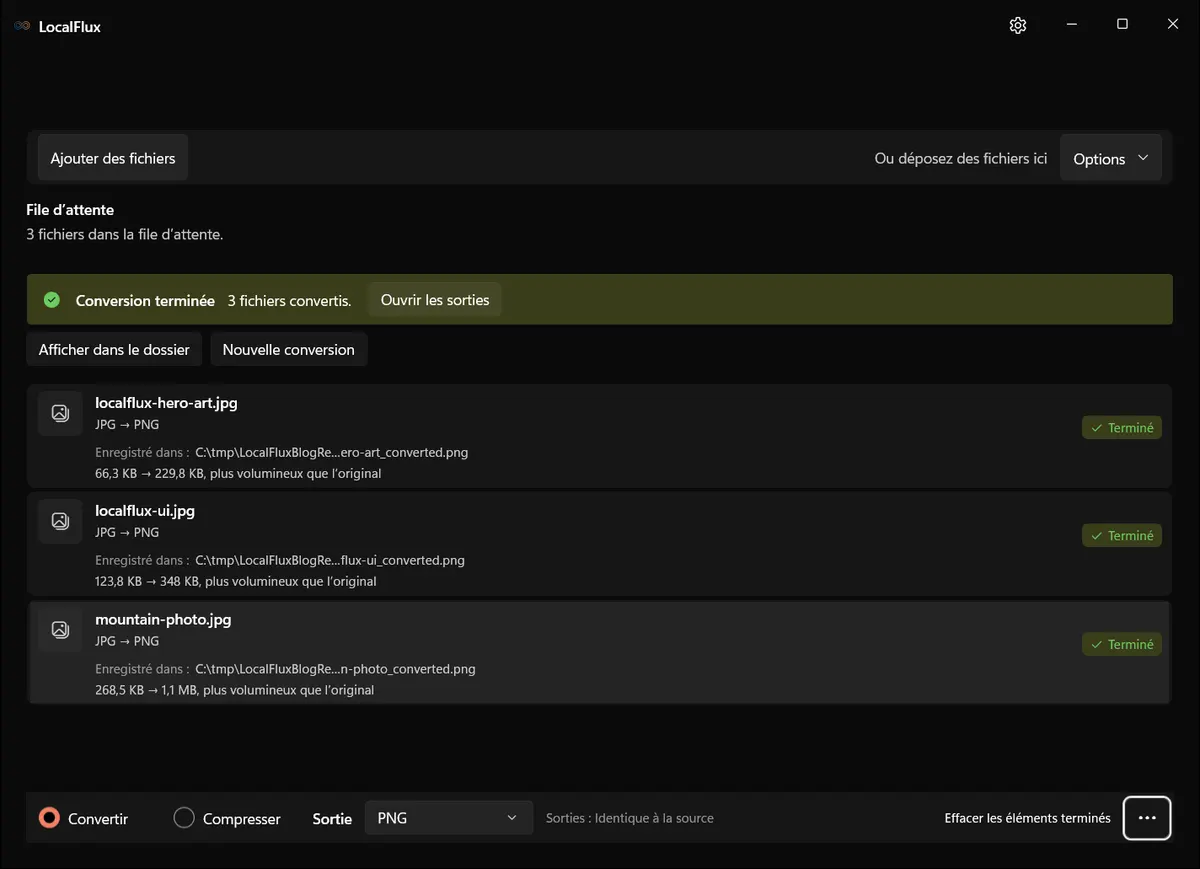Click the '268,5 KB → 1,1 MB' size text
Viewport: 1200px width, 869px height.
point(145,690)
